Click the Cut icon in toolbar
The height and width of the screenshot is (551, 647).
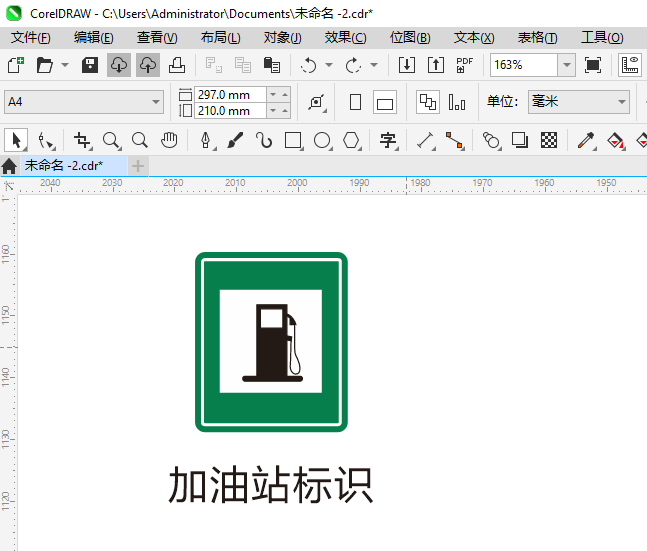click(214, 65)
